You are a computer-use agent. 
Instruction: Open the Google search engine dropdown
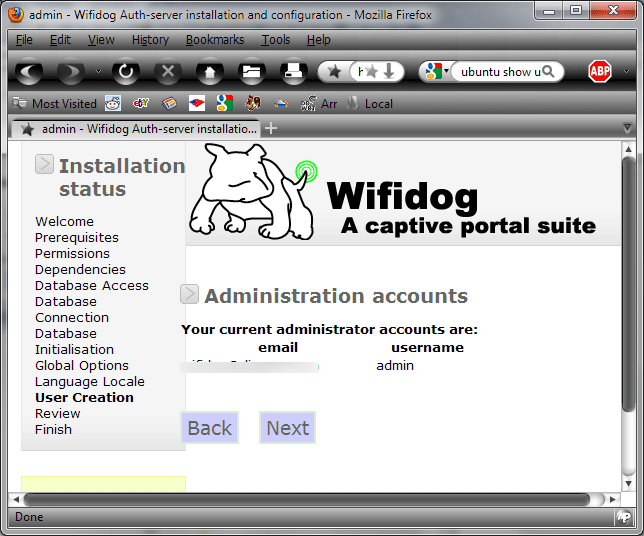pyautogui.click(x=437, y=71)
